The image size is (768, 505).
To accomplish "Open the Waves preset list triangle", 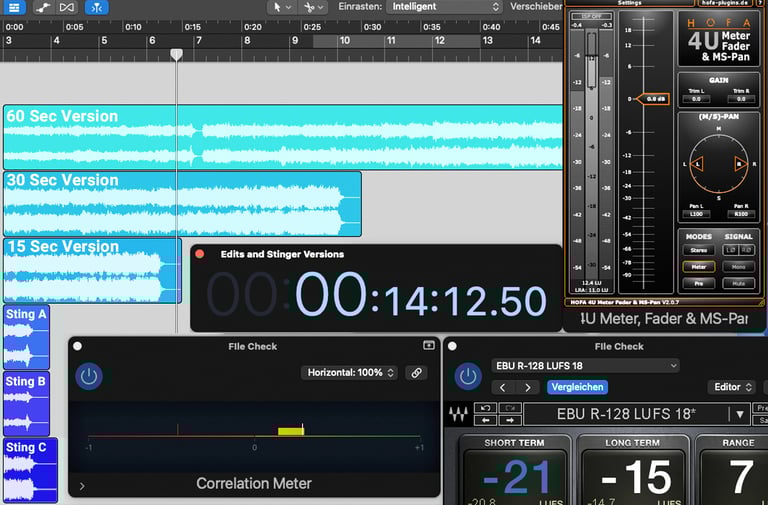I will point(740,414).
